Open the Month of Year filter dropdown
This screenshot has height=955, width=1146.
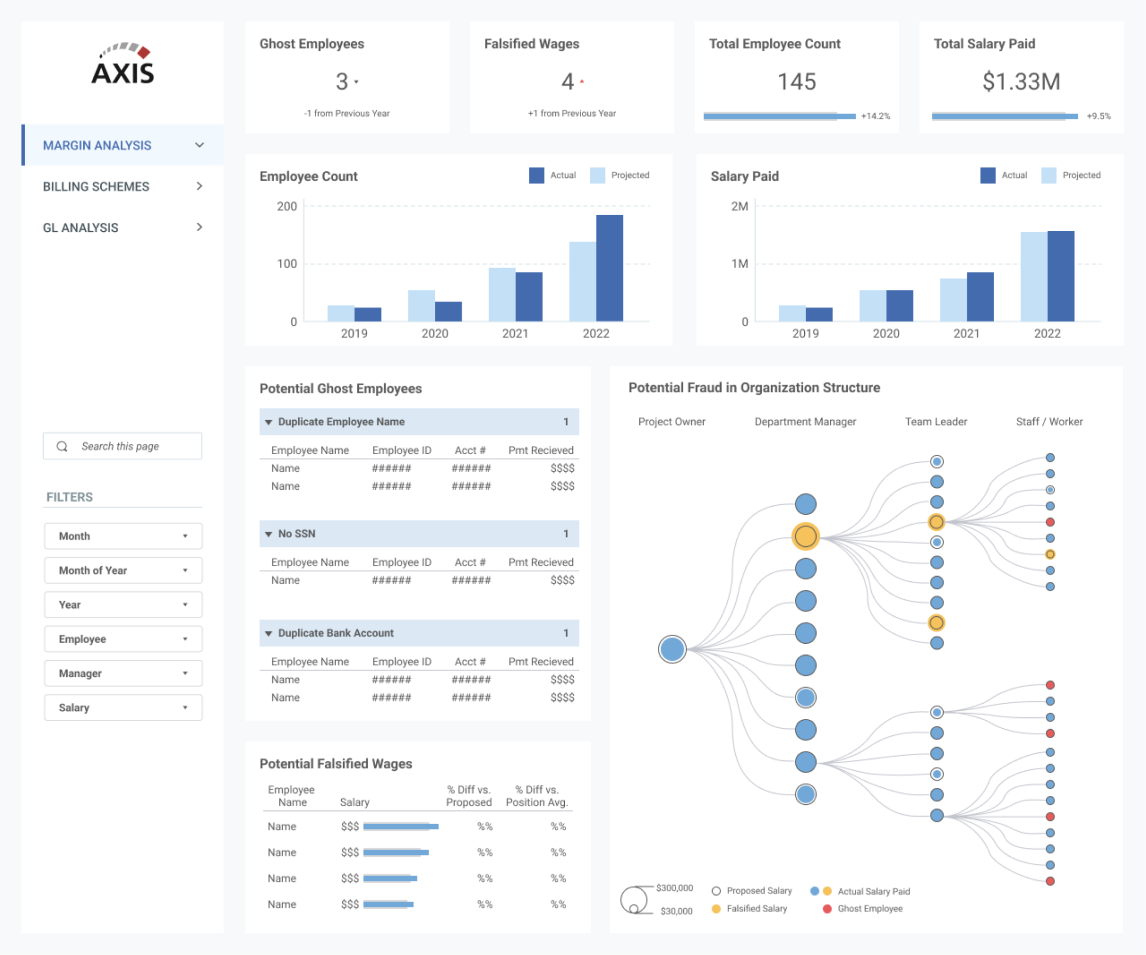[x=123, y=571]
